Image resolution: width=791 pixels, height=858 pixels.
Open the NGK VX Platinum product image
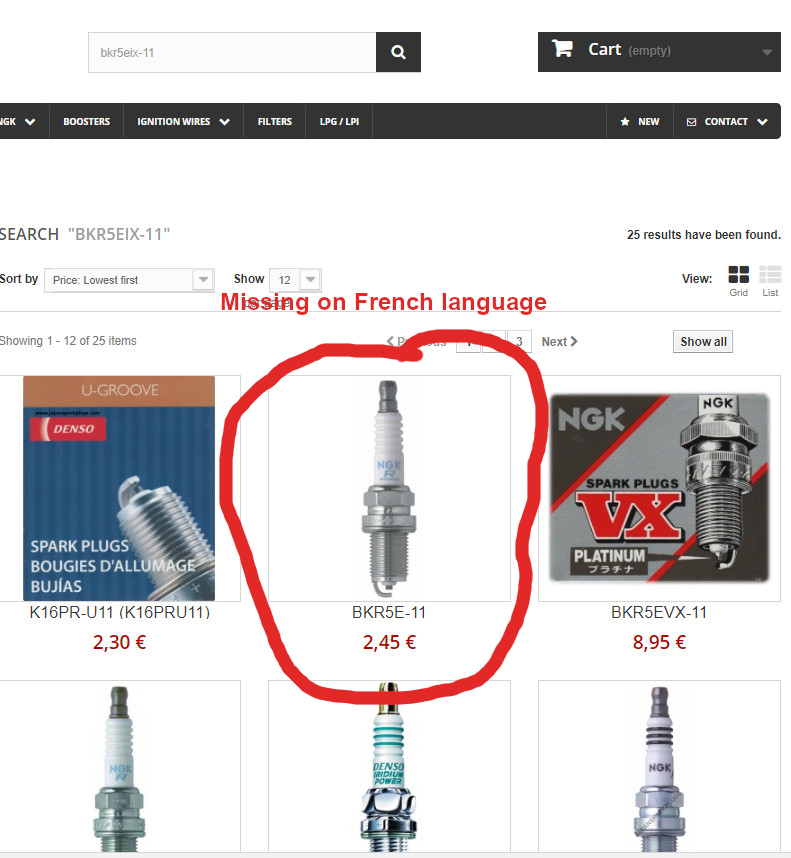[x=659, y=488]
